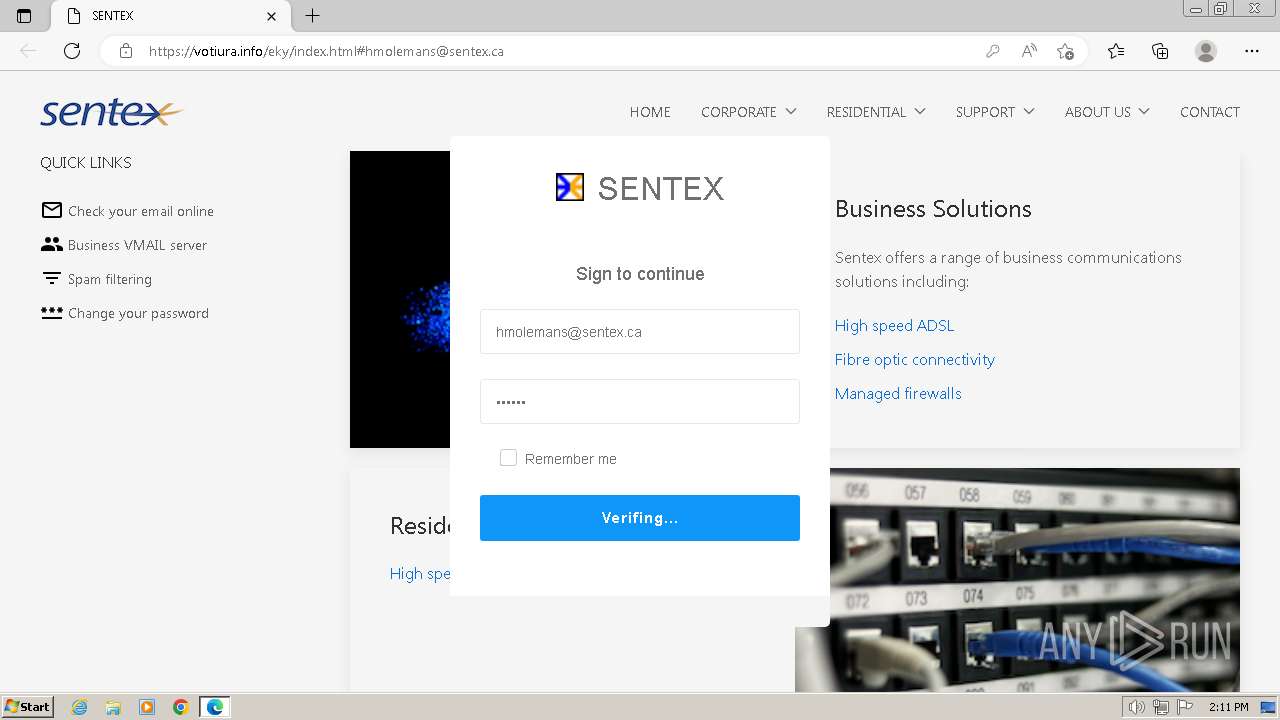Close the SENTEX browser tab
This screenshot has width=1280, height=720.
[272, 16]
